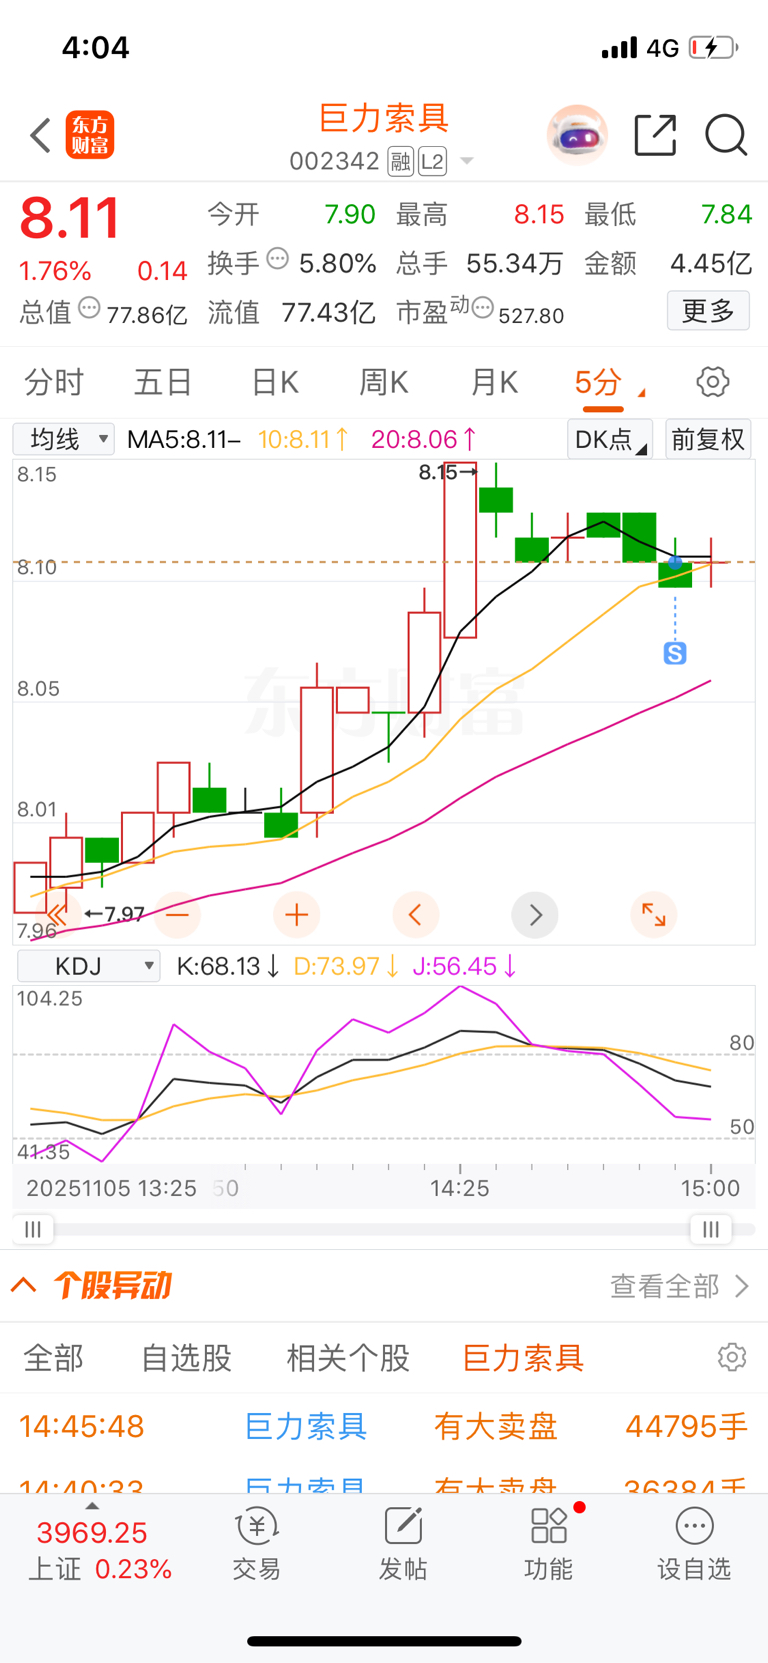Image resolution: width=768 pixels, height=1663 pixels.
Task: Switch to 分时 chart tab
Action: coord(54,382)
